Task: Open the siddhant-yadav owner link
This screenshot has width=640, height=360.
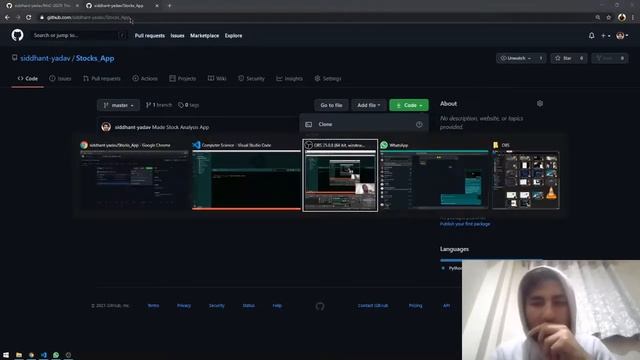Action: (45, 58)
